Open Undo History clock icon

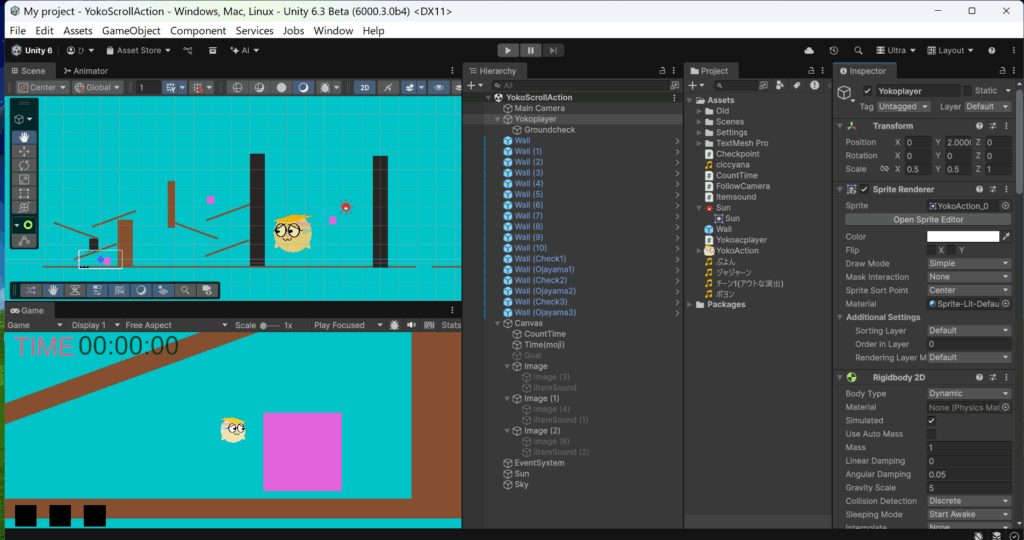[x=834, y=50]
